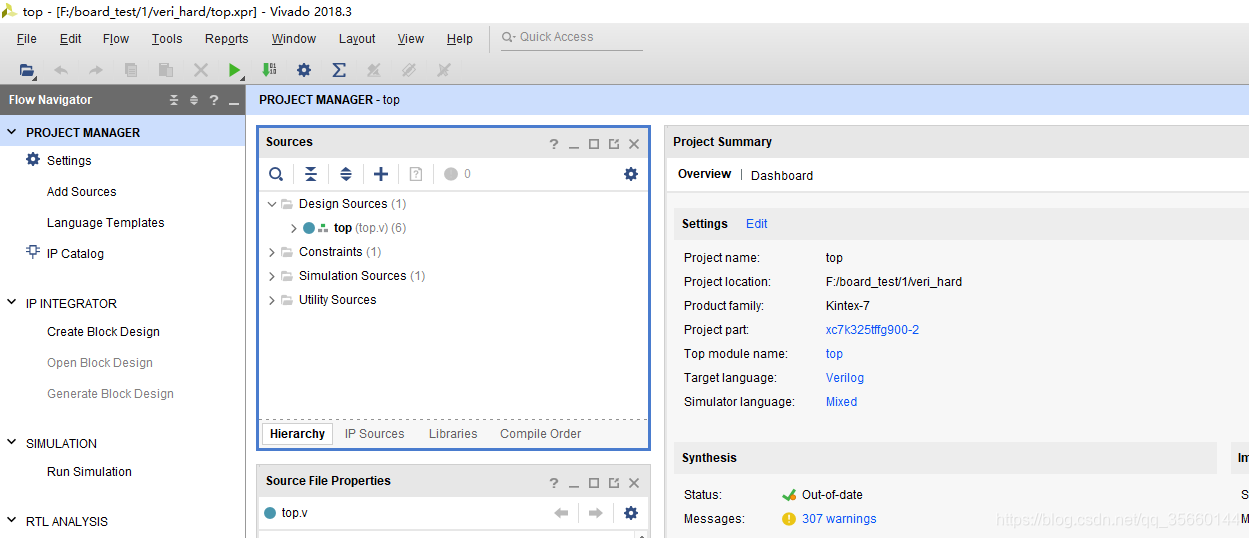The image size is (1249, 538).
Task: Add sources with plus icon
Action: click(381, 174)
